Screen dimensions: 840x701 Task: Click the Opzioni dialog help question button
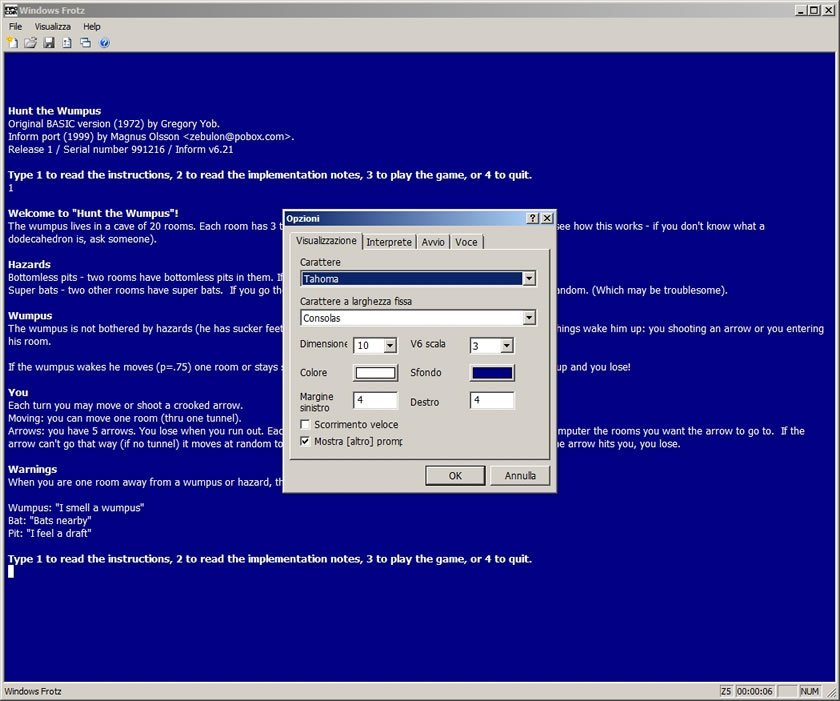pyautogui.click(x=532, y=218)
